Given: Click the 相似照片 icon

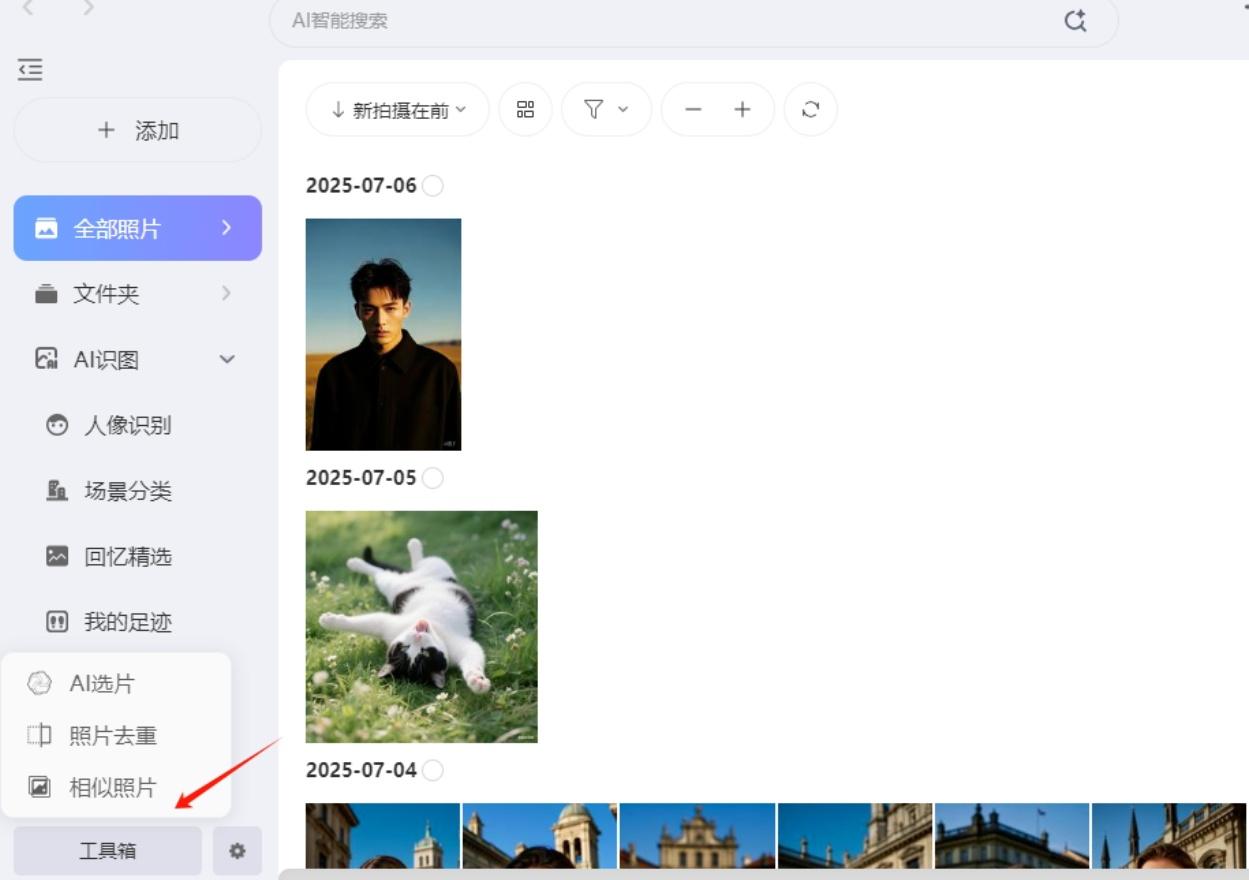Looking at the screenshot, I should (39, 787).
